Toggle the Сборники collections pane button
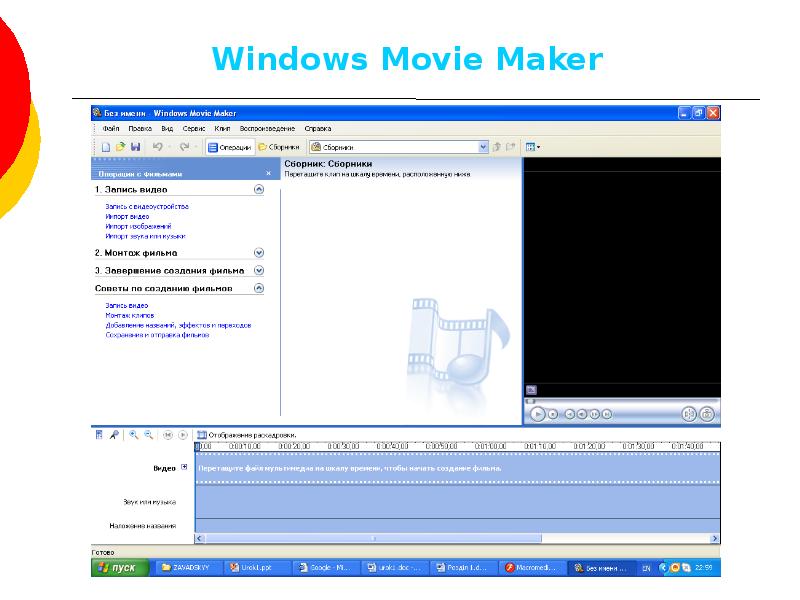The width and height of the screenshot is (800, 600). click(x=276, y=147)
